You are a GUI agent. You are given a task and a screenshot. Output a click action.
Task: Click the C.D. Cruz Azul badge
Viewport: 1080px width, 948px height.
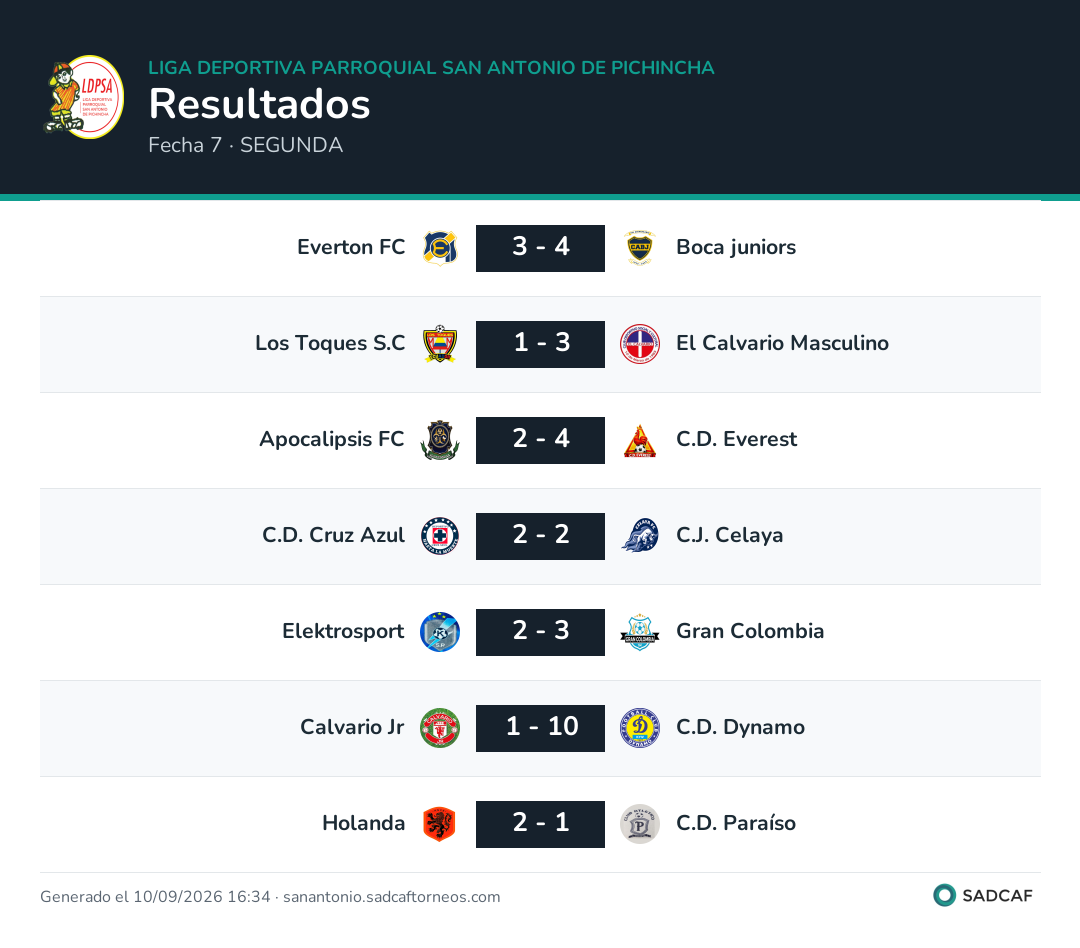[x=440, y=536]
